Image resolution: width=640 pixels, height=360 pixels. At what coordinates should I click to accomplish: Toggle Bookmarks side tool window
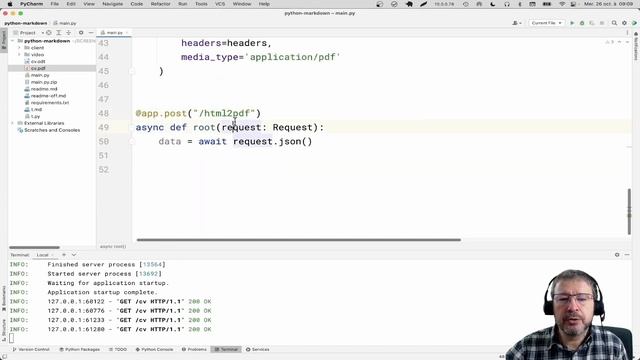4,298
